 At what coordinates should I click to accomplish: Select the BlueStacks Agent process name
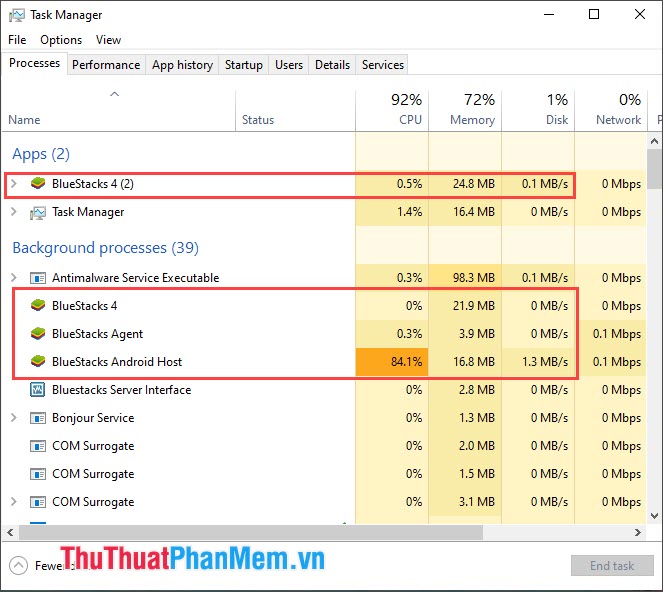coord(97,334)
